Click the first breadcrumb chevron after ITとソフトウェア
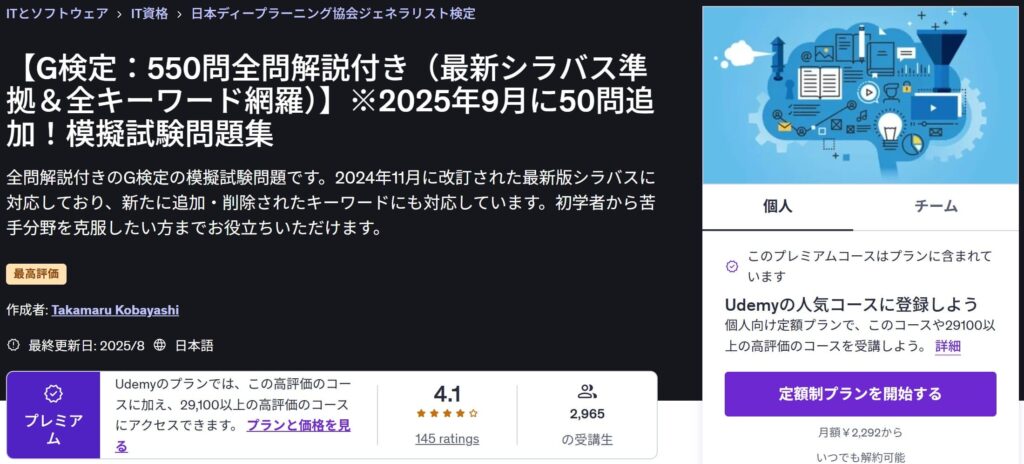 [119, 14]
